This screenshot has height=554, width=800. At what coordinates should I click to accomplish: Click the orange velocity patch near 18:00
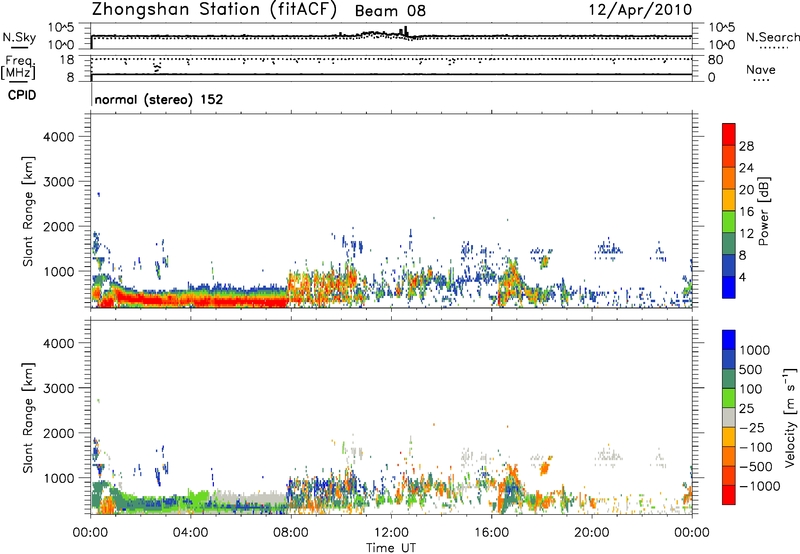[545, 467]
